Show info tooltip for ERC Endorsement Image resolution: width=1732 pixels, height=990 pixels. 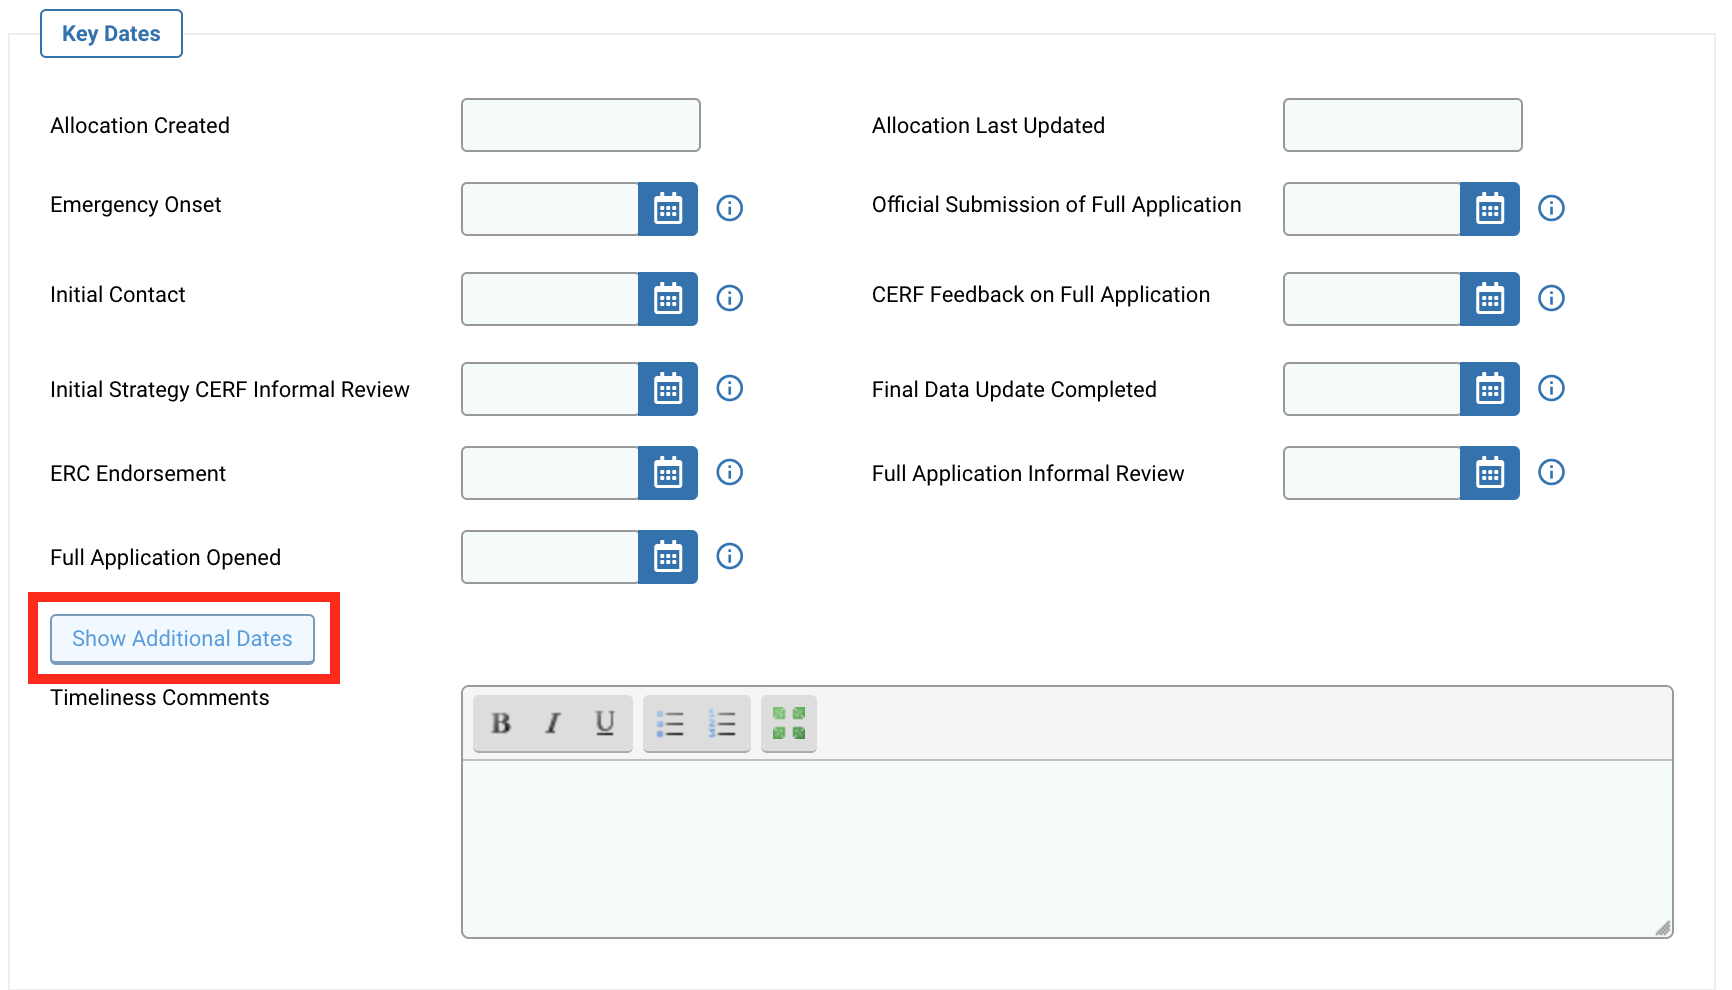[x=730, y=472]
